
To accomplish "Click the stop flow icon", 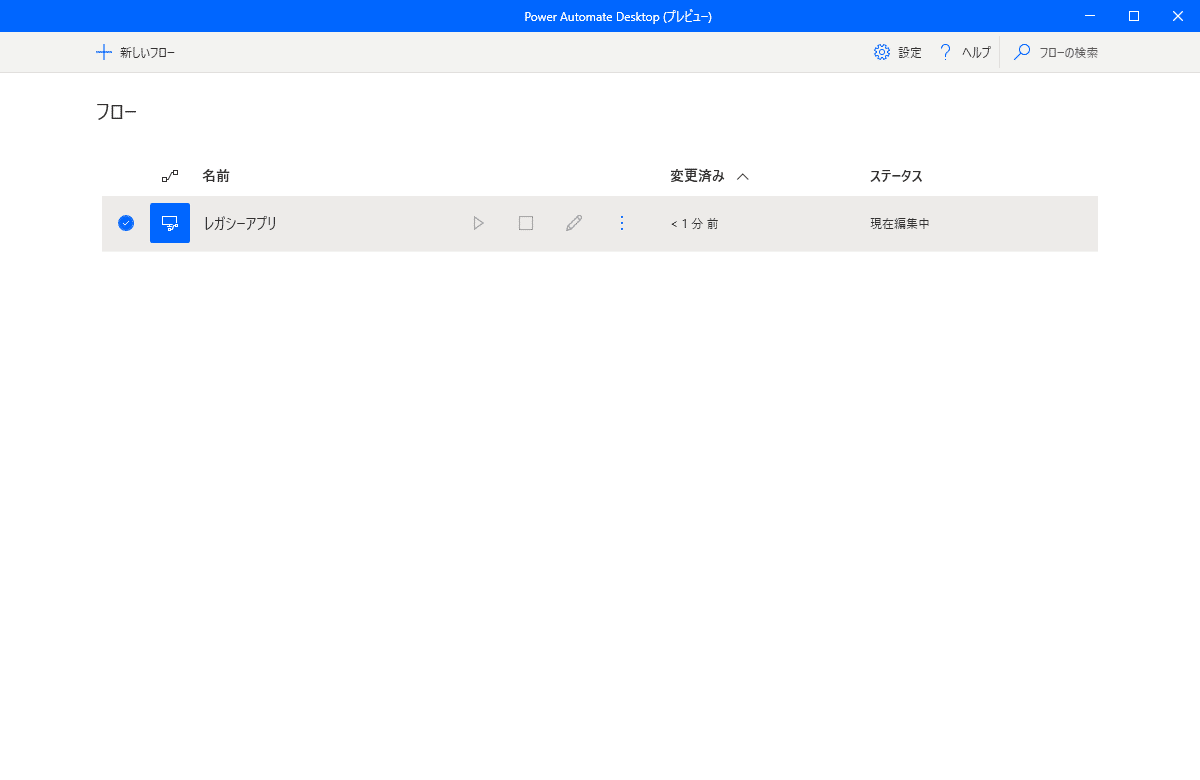I will point(526,223).
